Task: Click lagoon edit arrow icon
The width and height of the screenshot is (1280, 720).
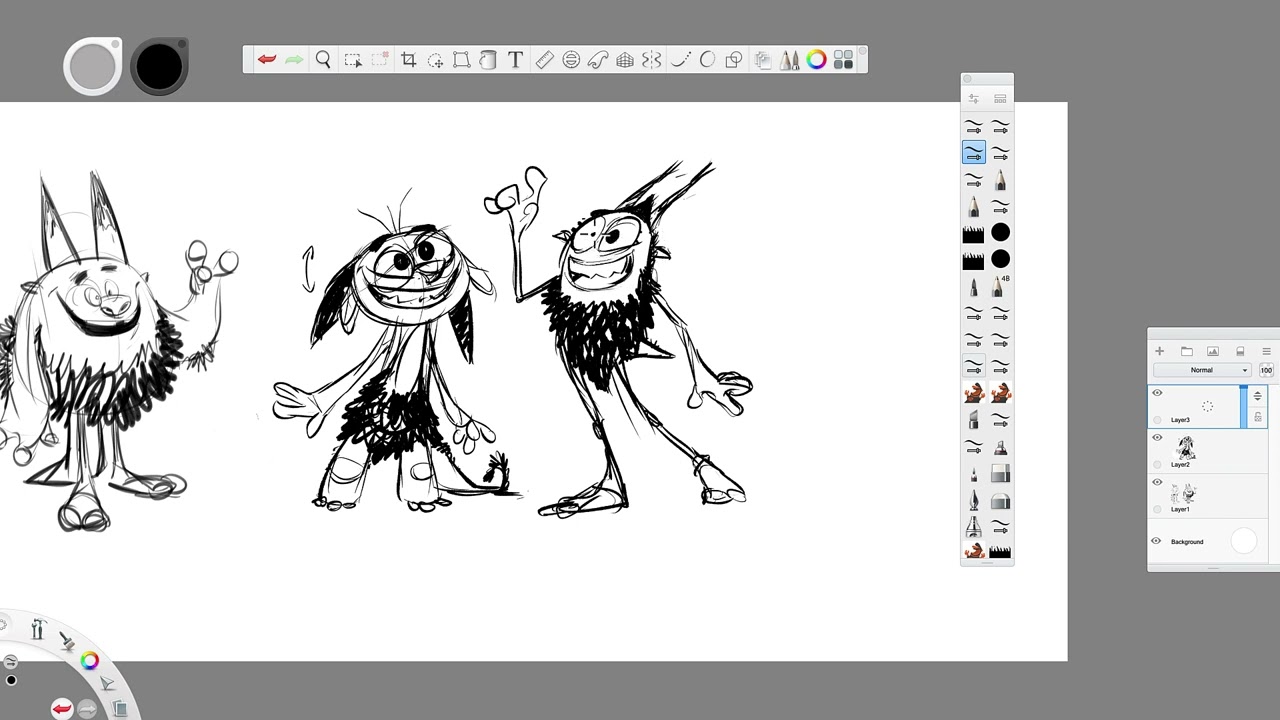Action: pos(107,684)
